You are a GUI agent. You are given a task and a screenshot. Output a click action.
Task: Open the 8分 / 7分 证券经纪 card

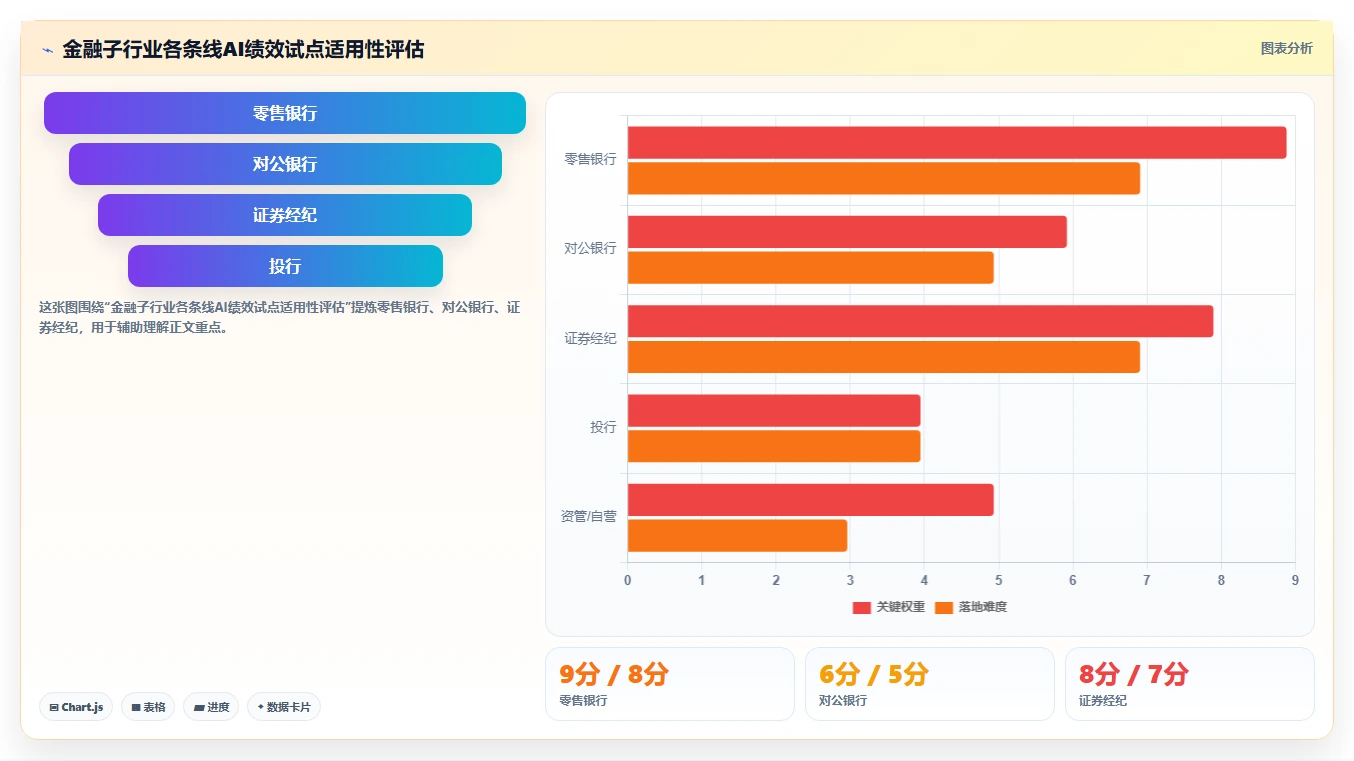(1190, 684)
